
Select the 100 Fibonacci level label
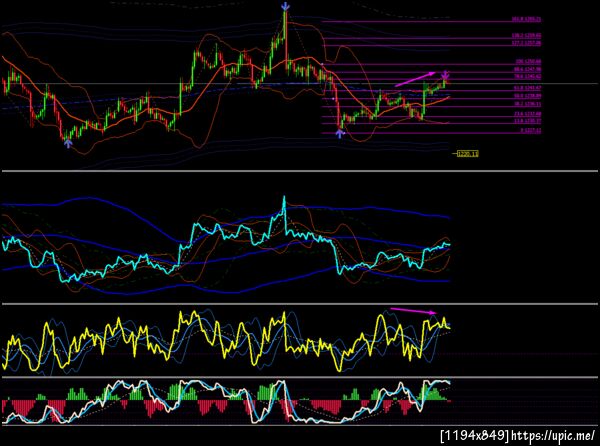pyautogui.click(x=528, y=62)
